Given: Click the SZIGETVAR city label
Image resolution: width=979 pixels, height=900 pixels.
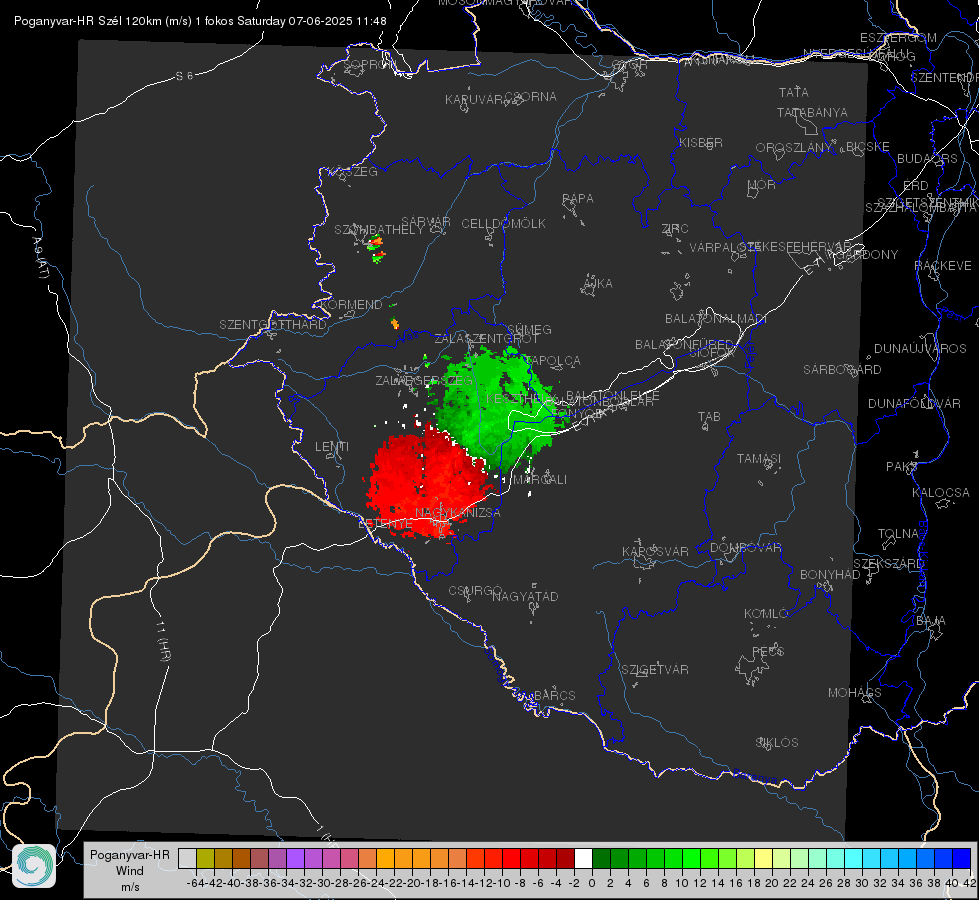Looking at the screenshot, I should (655, 670).
